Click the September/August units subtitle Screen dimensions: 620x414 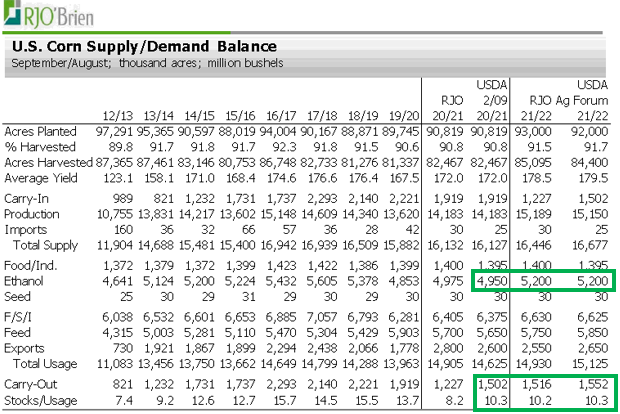point(147,64)
